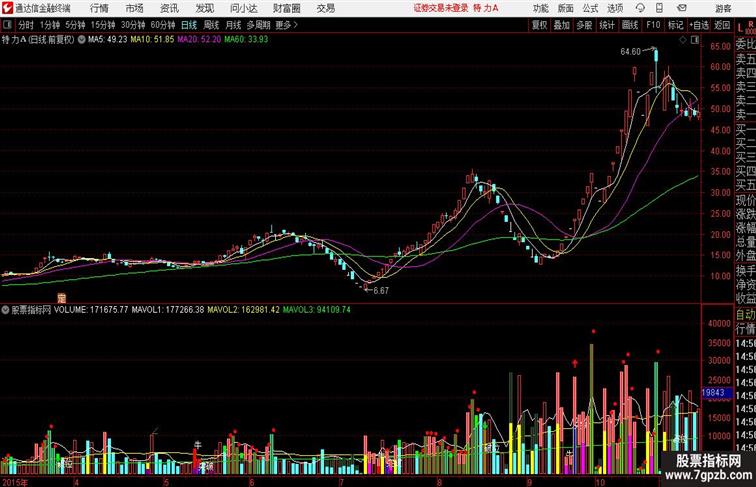The image size is (756, 487).
Task: Click the 多股 multi-stock button
Action: [584, 25]
